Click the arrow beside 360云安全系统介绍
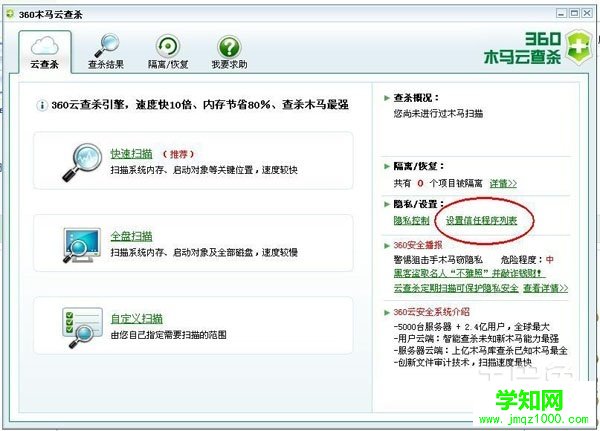Screen dimensions: 600x431 click(x=387, y=312)
